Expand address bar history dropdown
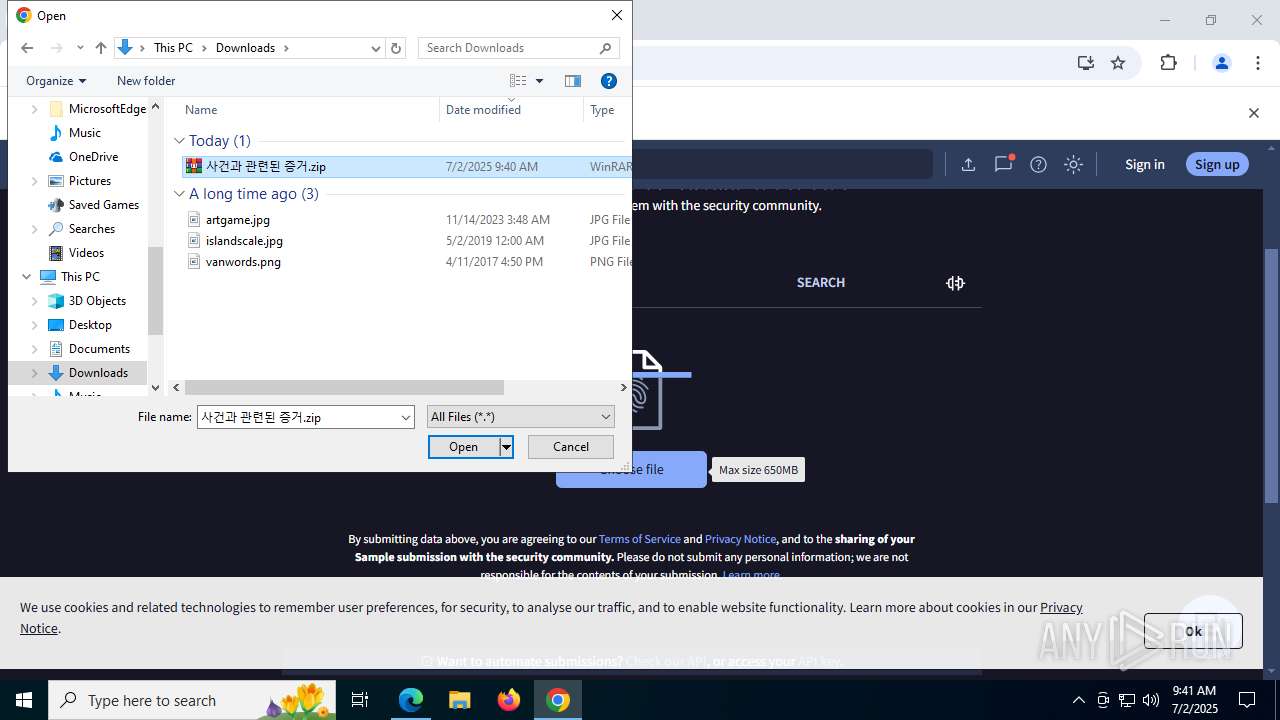Viewport: 1280px width, 720px height. click(376, 48)
